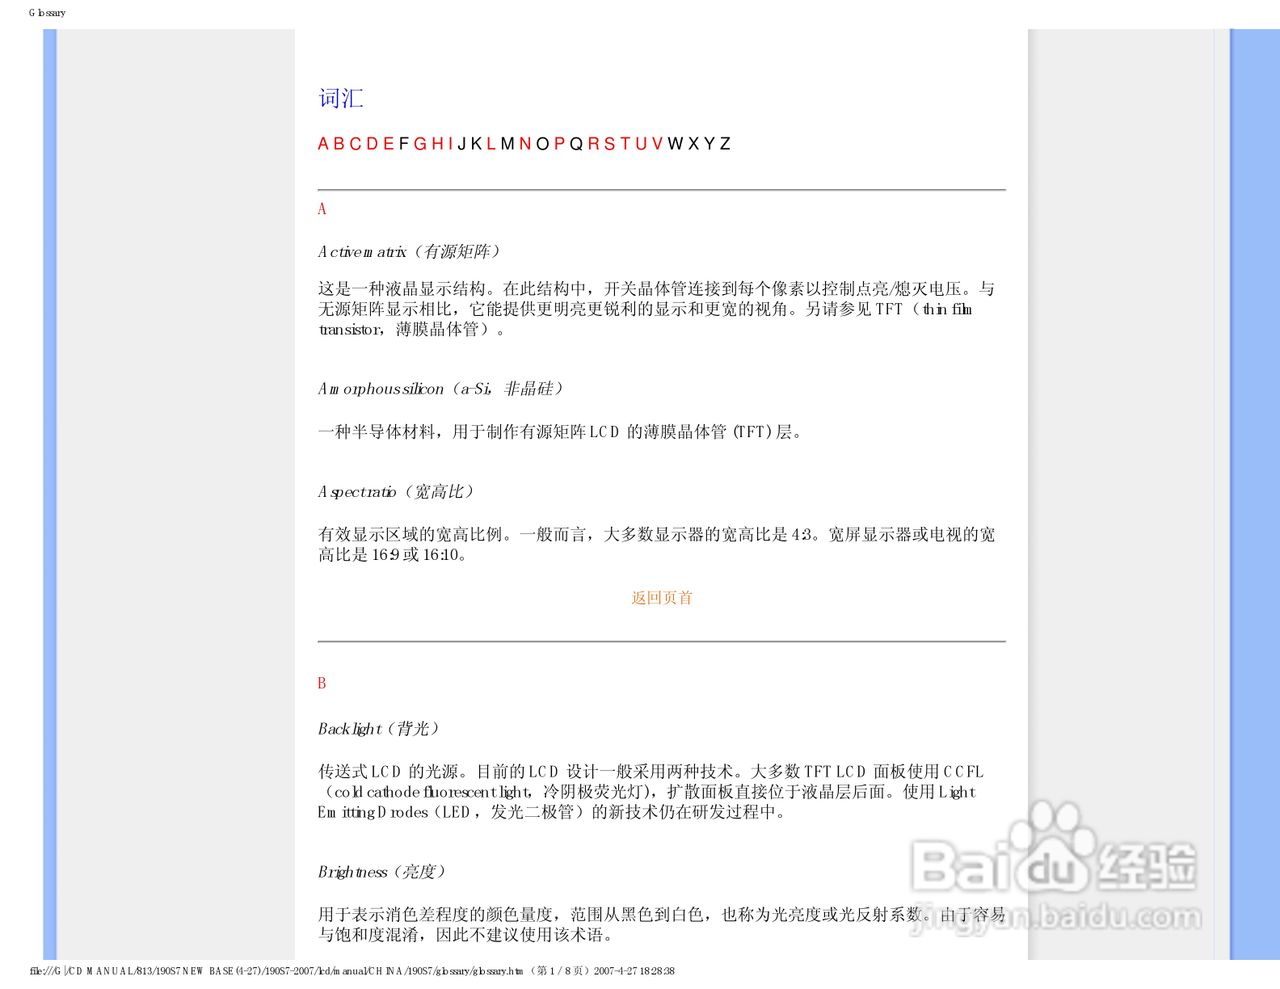The width and height of the screenshot is (1280, 989).
Task: Select the section header A
Action: (x=322, y=209)
